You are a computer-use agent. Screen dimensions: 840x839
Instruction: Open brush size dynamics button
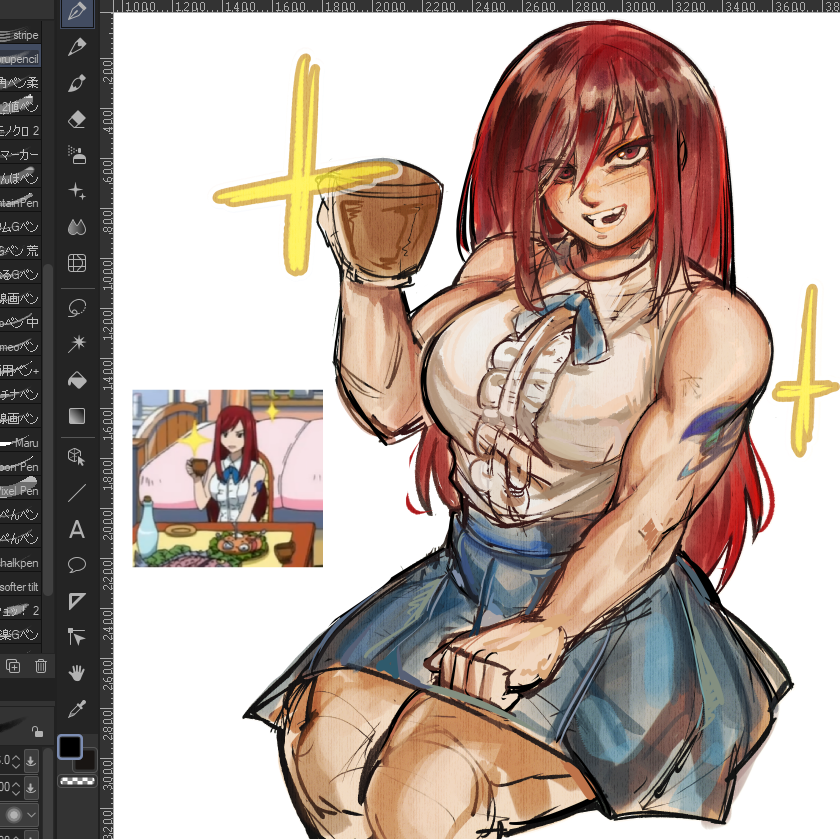tap(31, 760)
